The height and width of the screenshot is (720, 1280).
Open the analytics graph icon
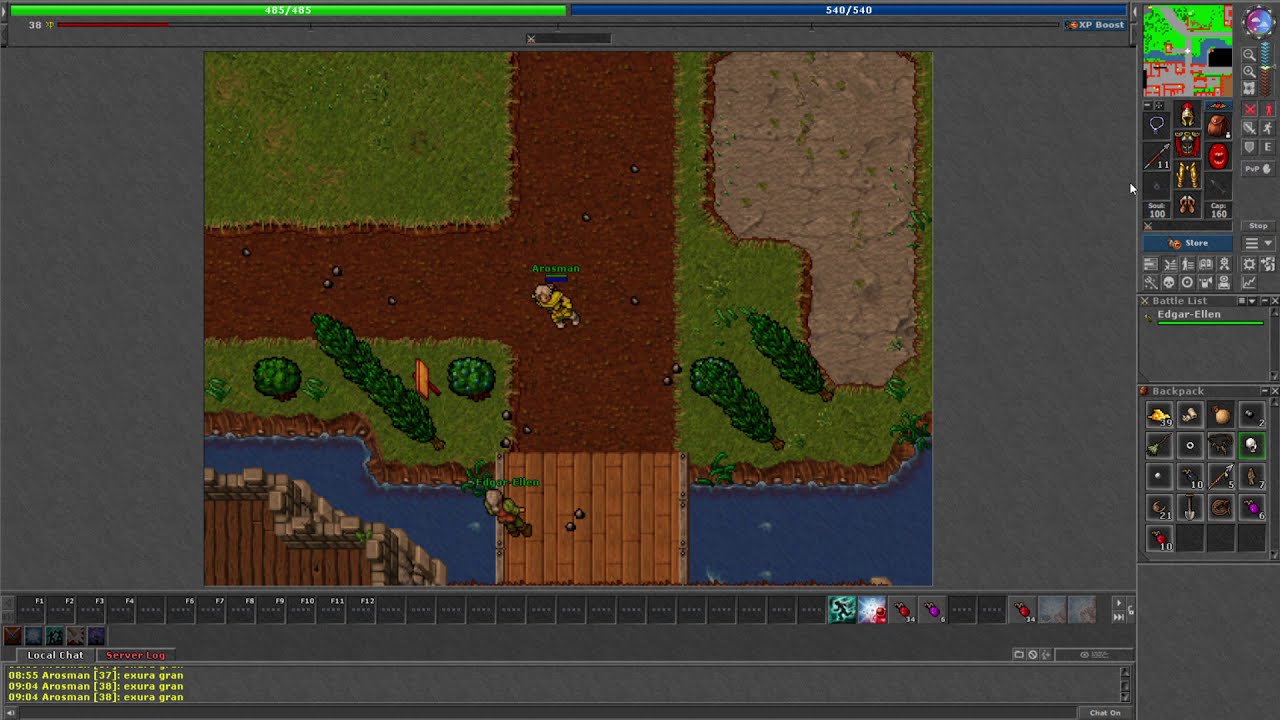click(x=1249, y=283)
